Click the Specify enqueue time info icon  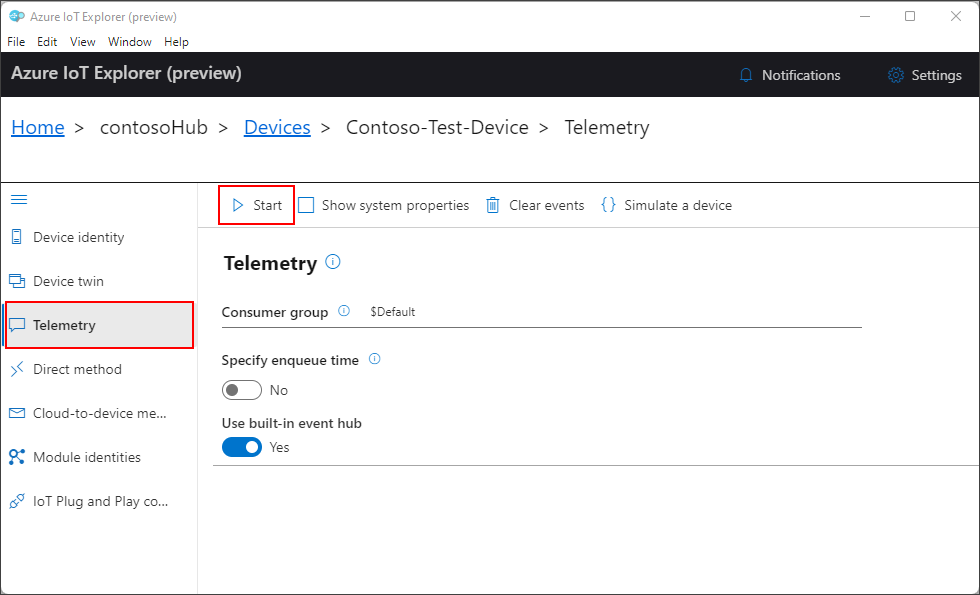tap(375, 359)
